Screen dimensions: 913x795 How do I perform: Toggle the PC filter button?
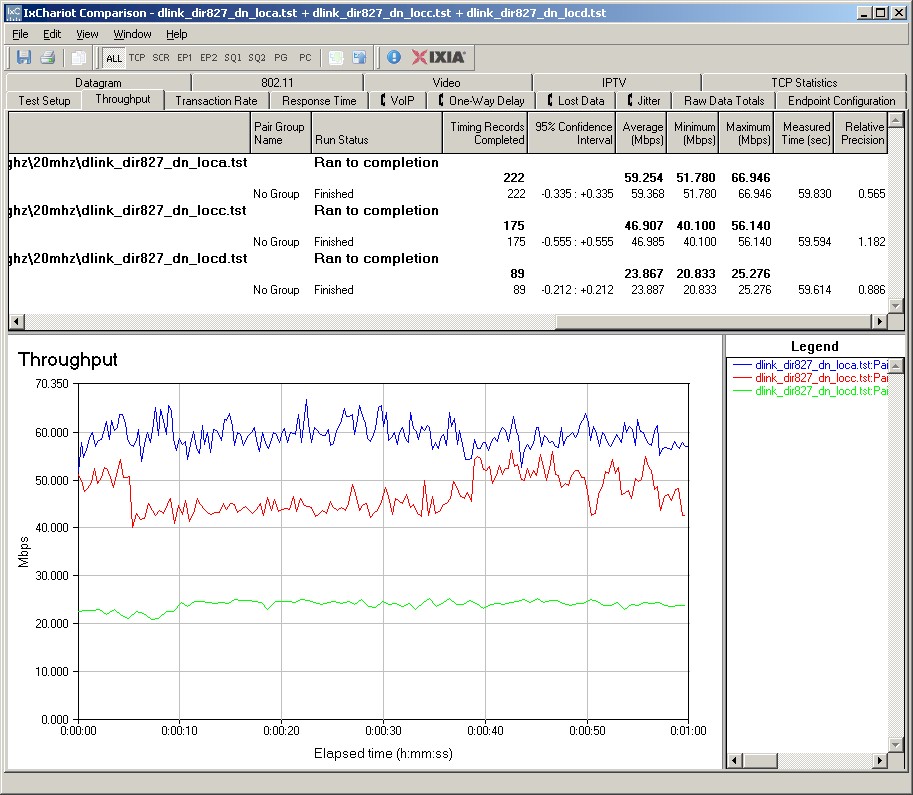305,58
